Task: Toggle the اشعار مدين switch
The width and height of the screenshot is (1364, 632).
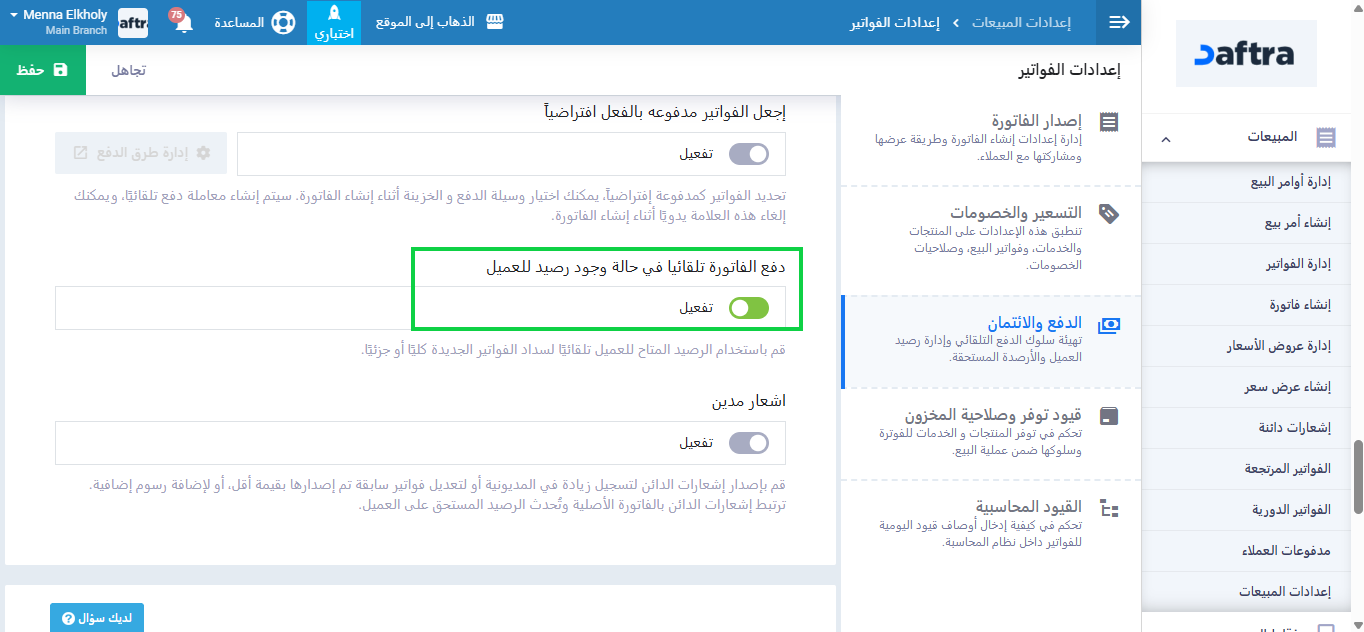Action: (749, 443)
